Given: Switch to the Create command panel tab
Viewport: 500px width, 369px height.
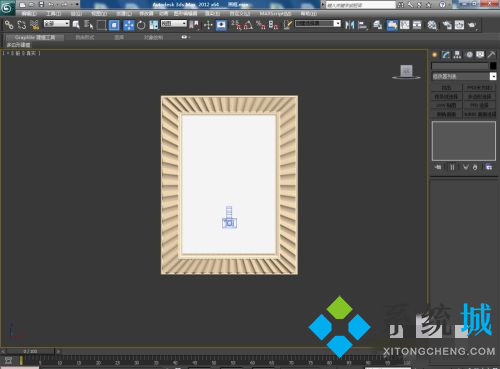Looking at the screenshot, I should [x=435, y=55].
